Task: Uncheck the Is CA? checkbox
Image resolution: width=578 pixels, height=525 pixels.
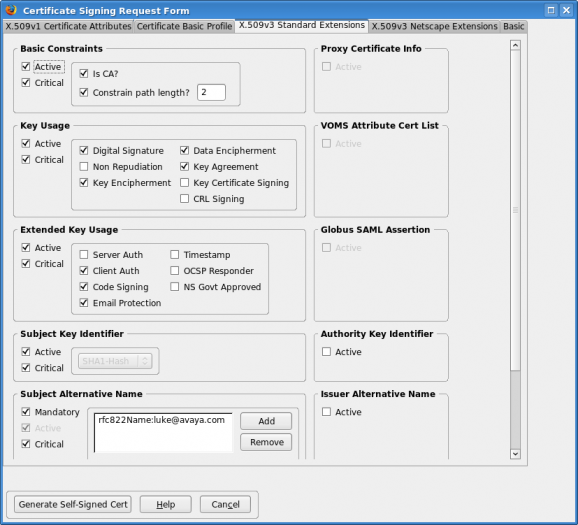Action: click(84, 73)
